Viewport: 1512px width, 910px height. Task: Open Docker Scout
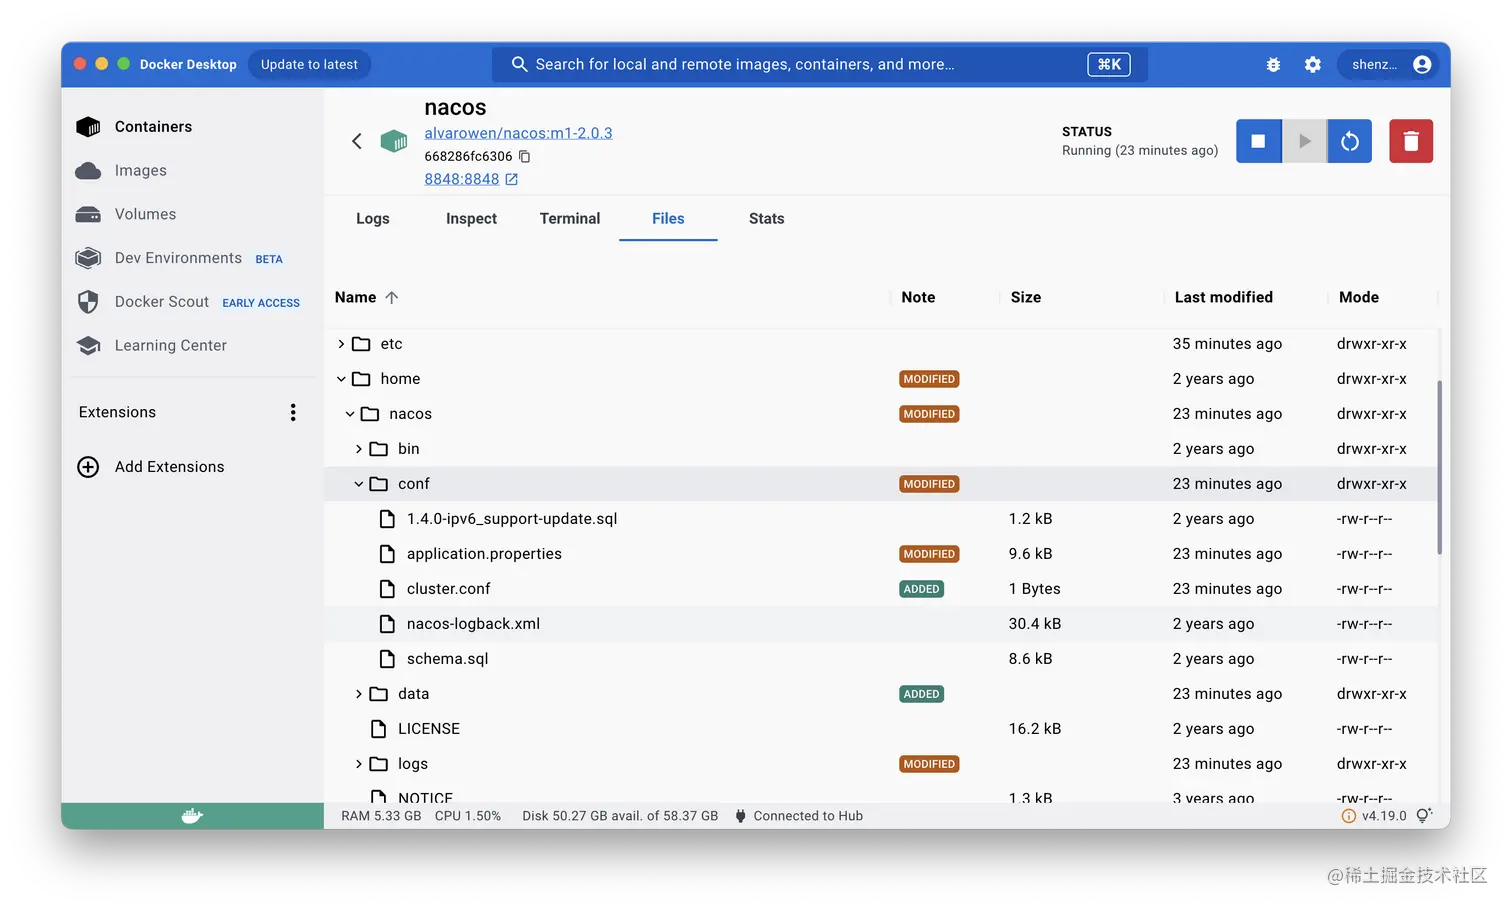coord(162,302)
